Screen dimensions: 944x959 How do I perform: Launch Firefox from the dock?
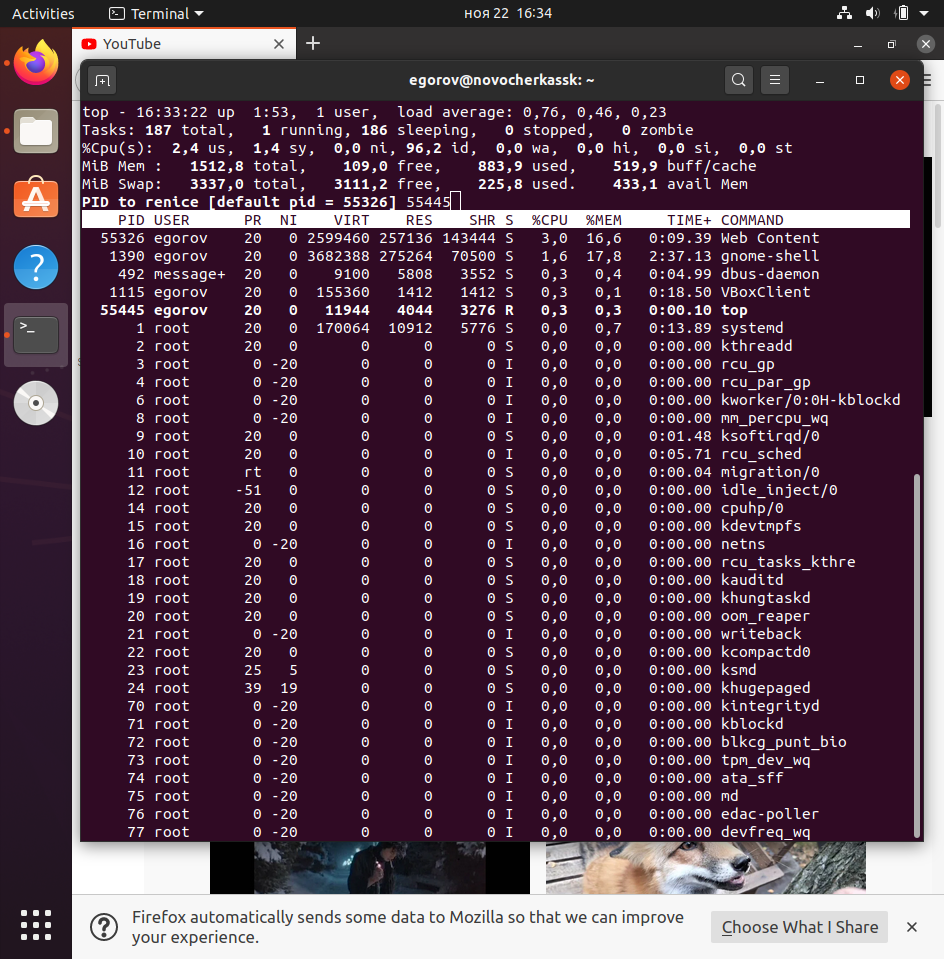(36, 64)
